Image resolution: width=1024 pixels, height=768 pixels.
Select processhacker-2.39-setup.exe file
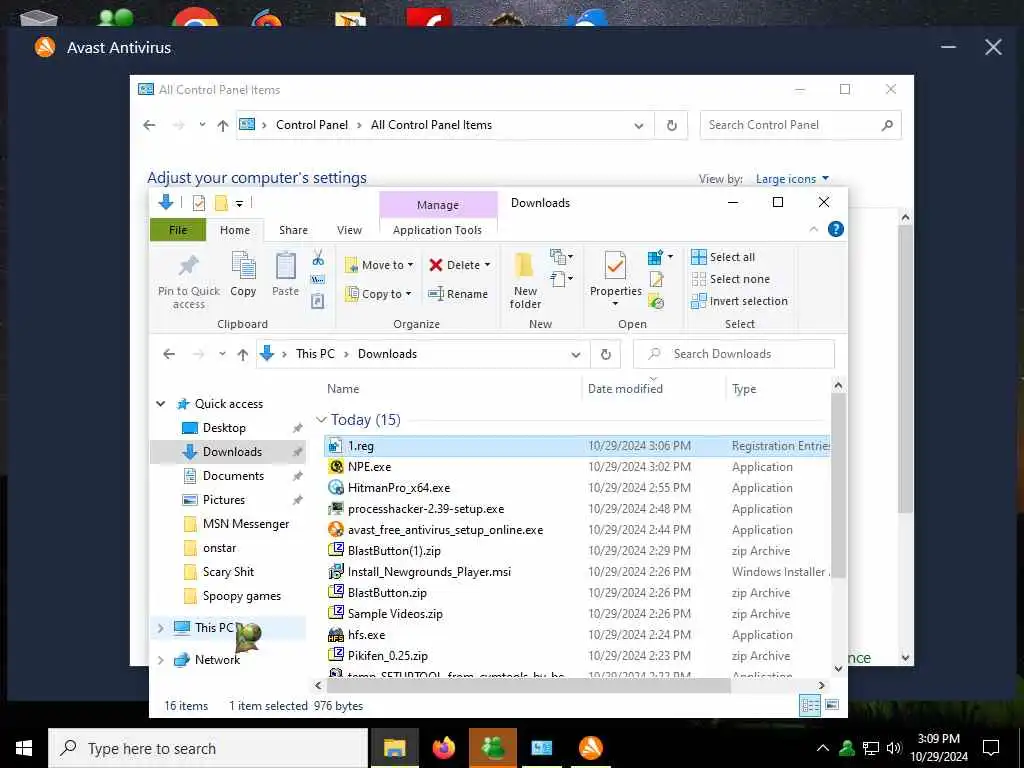577,509
